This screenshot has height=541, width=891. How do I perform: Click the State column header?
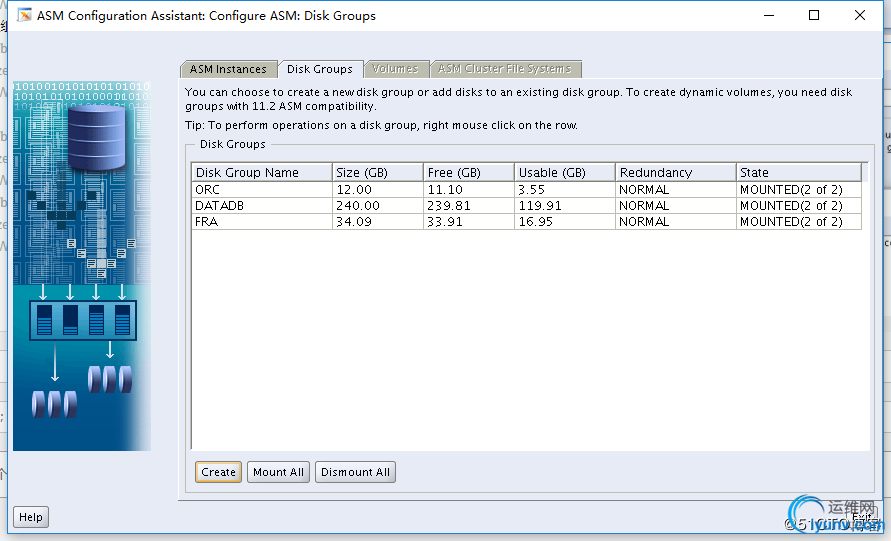799,172
